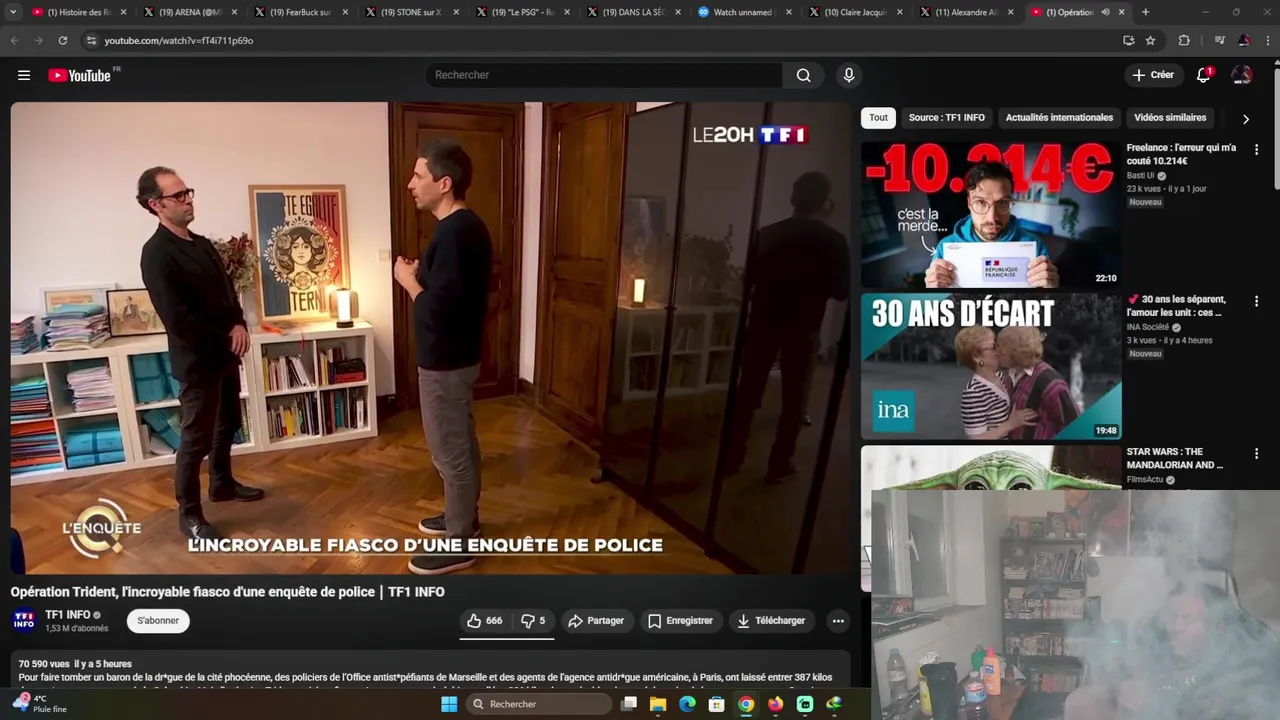Open a new browser tab

(1145, 12)
